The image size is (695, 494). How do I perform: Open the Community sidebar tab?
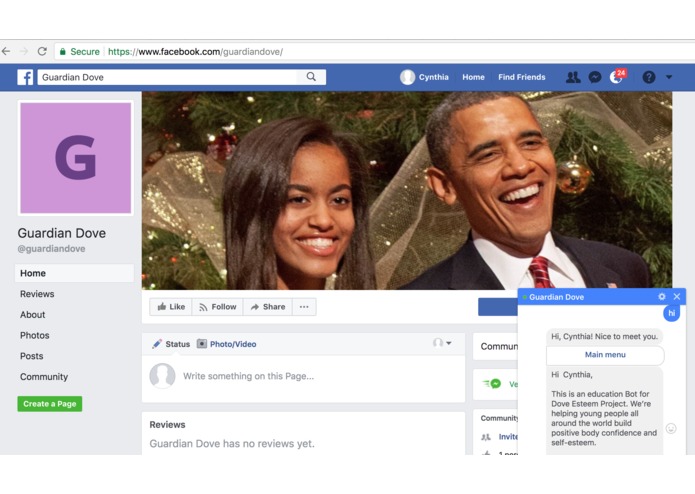point(44,377)
